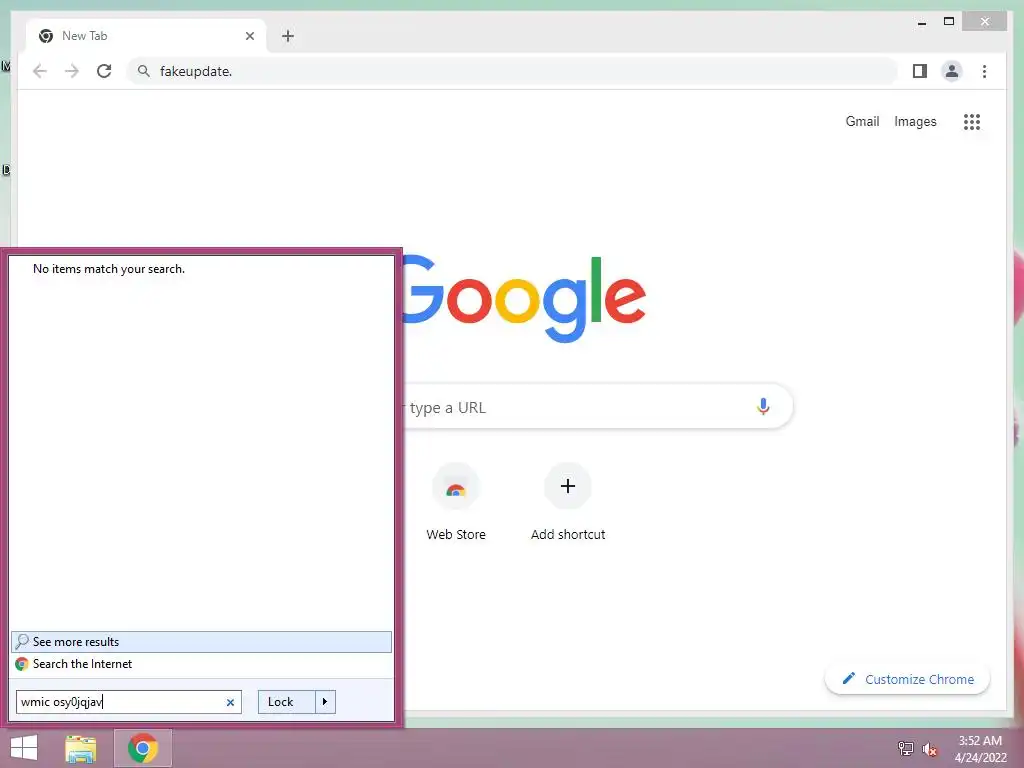Expand the arrow beside the Lock button
Viewport: 1024px width, 768px height.
pos(325,702)
